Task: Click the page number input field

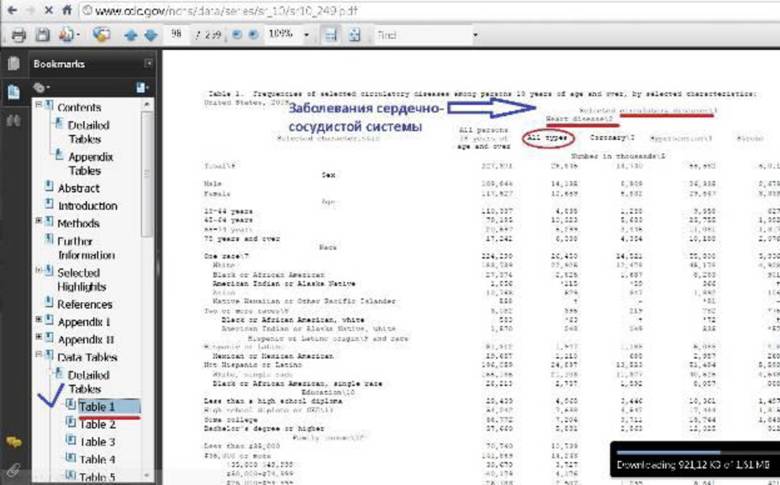Action: click(176, 34)
